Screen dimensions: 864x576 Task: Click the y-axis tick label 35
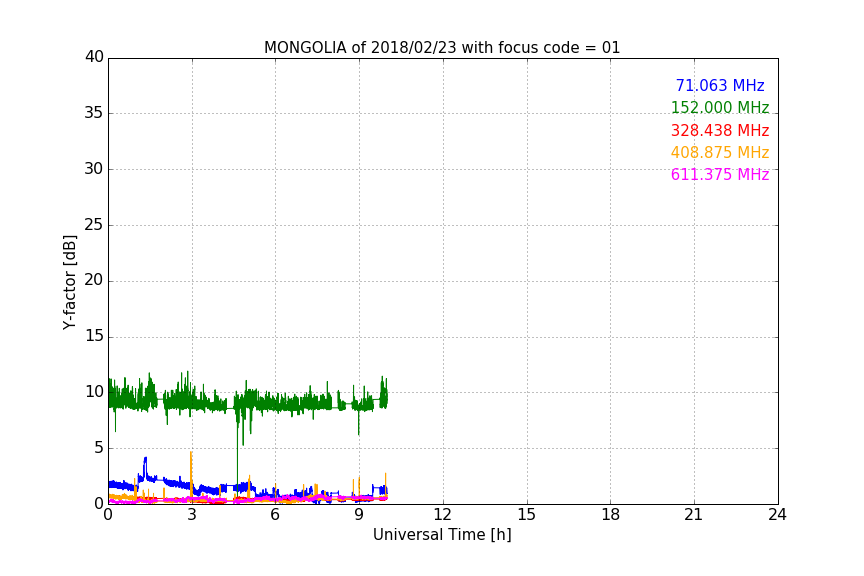tap(94, 113)
